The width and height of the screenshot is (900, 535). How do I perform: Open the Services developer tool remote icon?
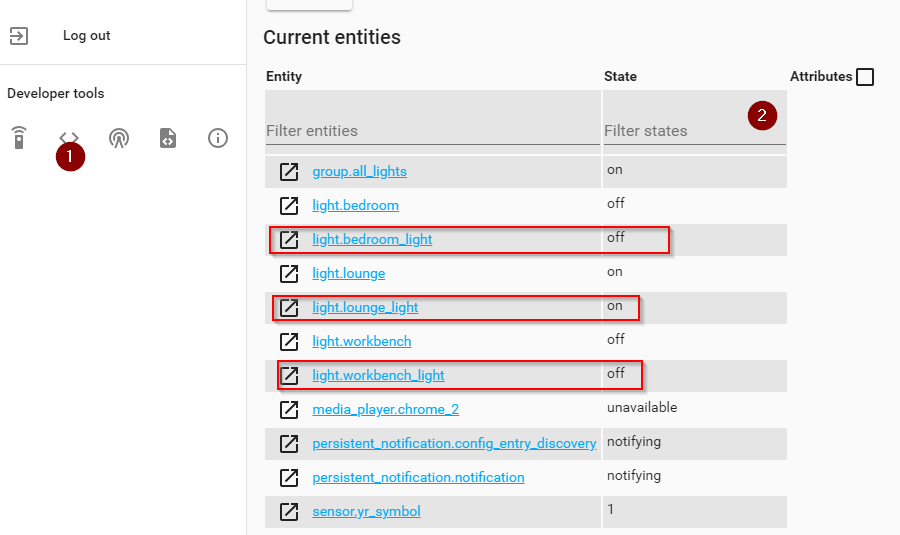click(x=18, y=138)
